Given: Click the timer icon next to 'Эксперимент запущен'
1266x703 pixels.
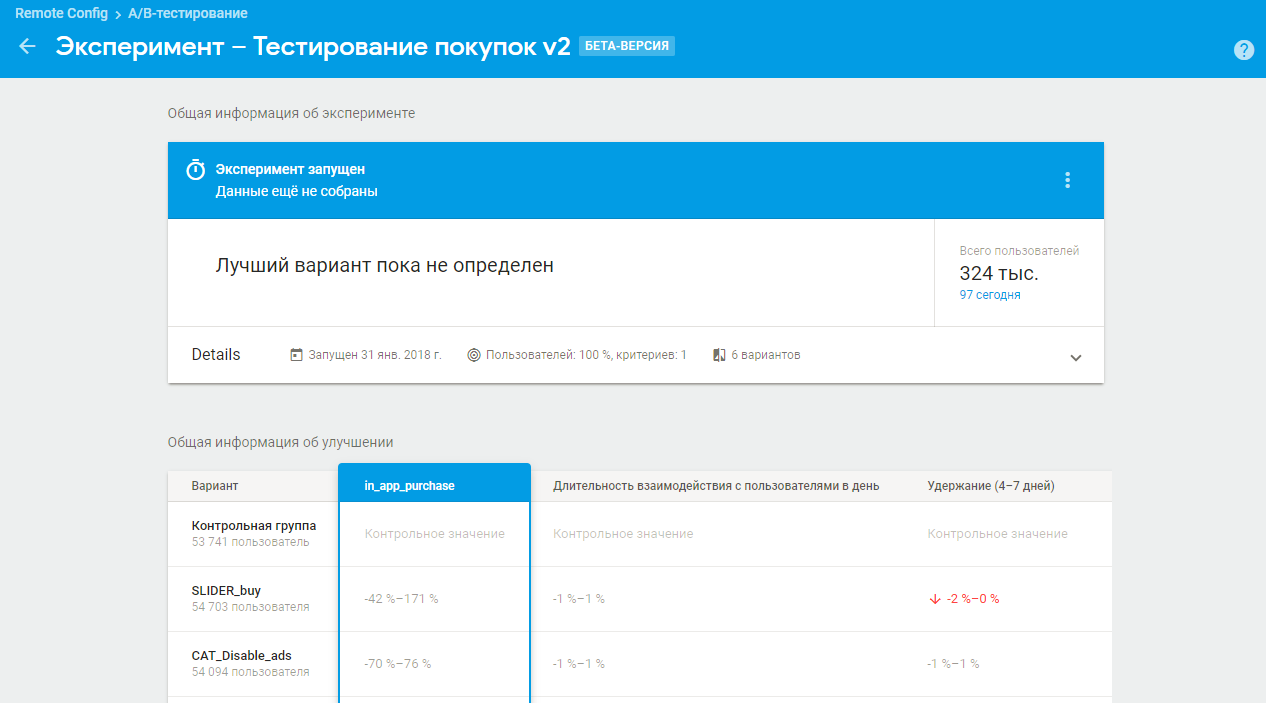Looking at the screenshot, I should pos(195,169).
